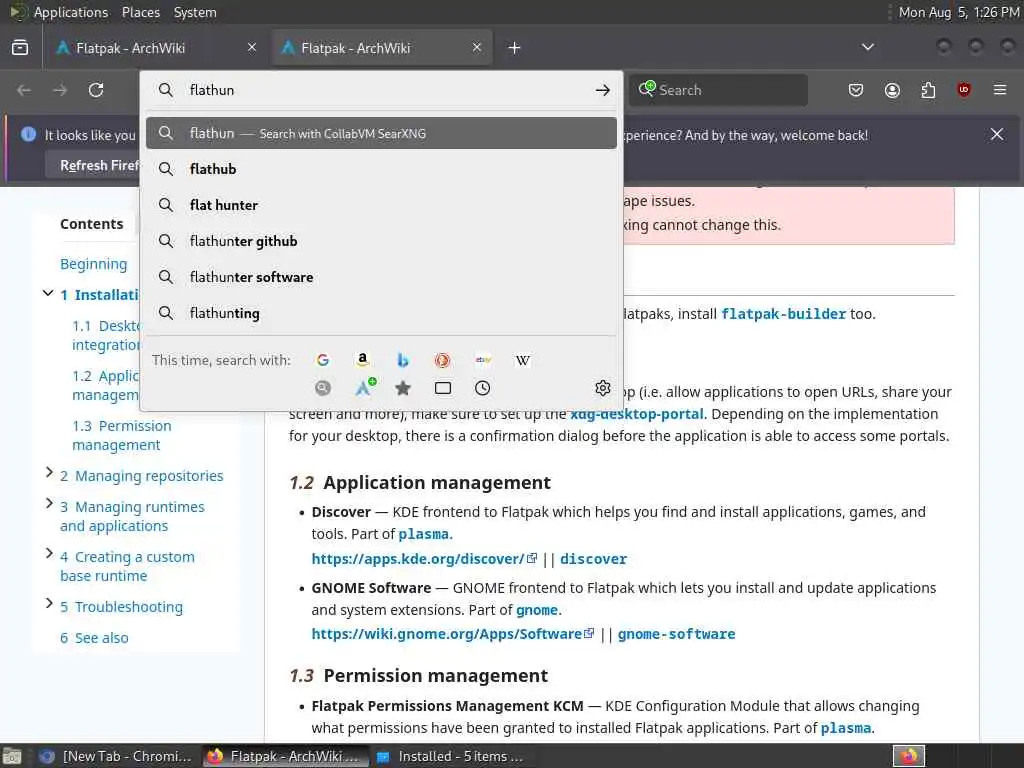
Task: Open the System menu
Action: [x=195, y=12]
